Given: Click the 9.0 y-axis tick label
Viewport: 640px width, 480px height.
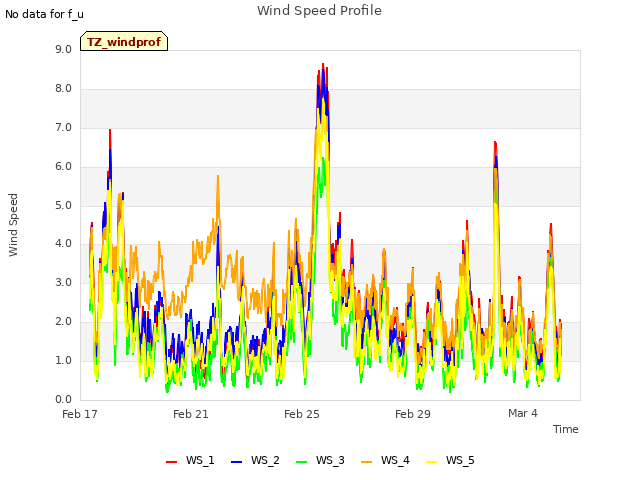Looking at the screenshot, I should (63, 49).
